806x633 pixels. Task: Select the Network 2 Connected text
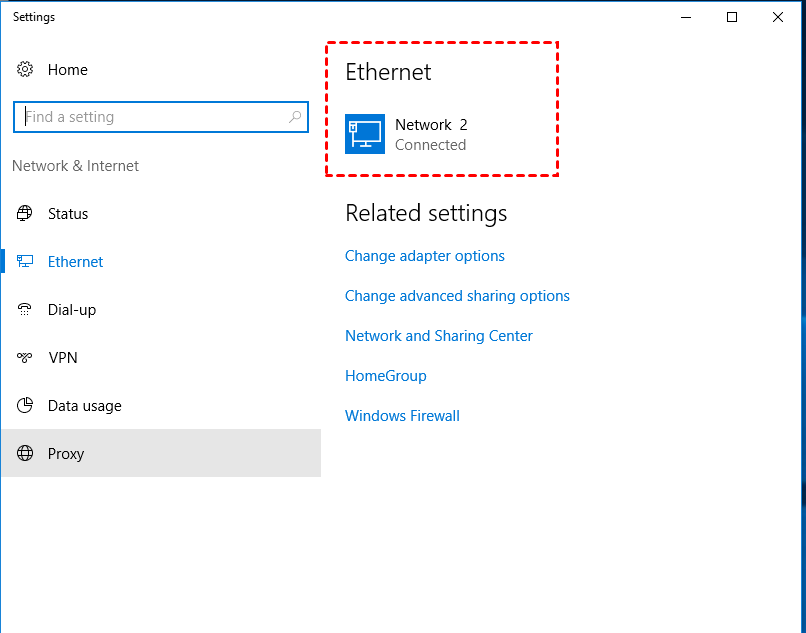(431, 134)
